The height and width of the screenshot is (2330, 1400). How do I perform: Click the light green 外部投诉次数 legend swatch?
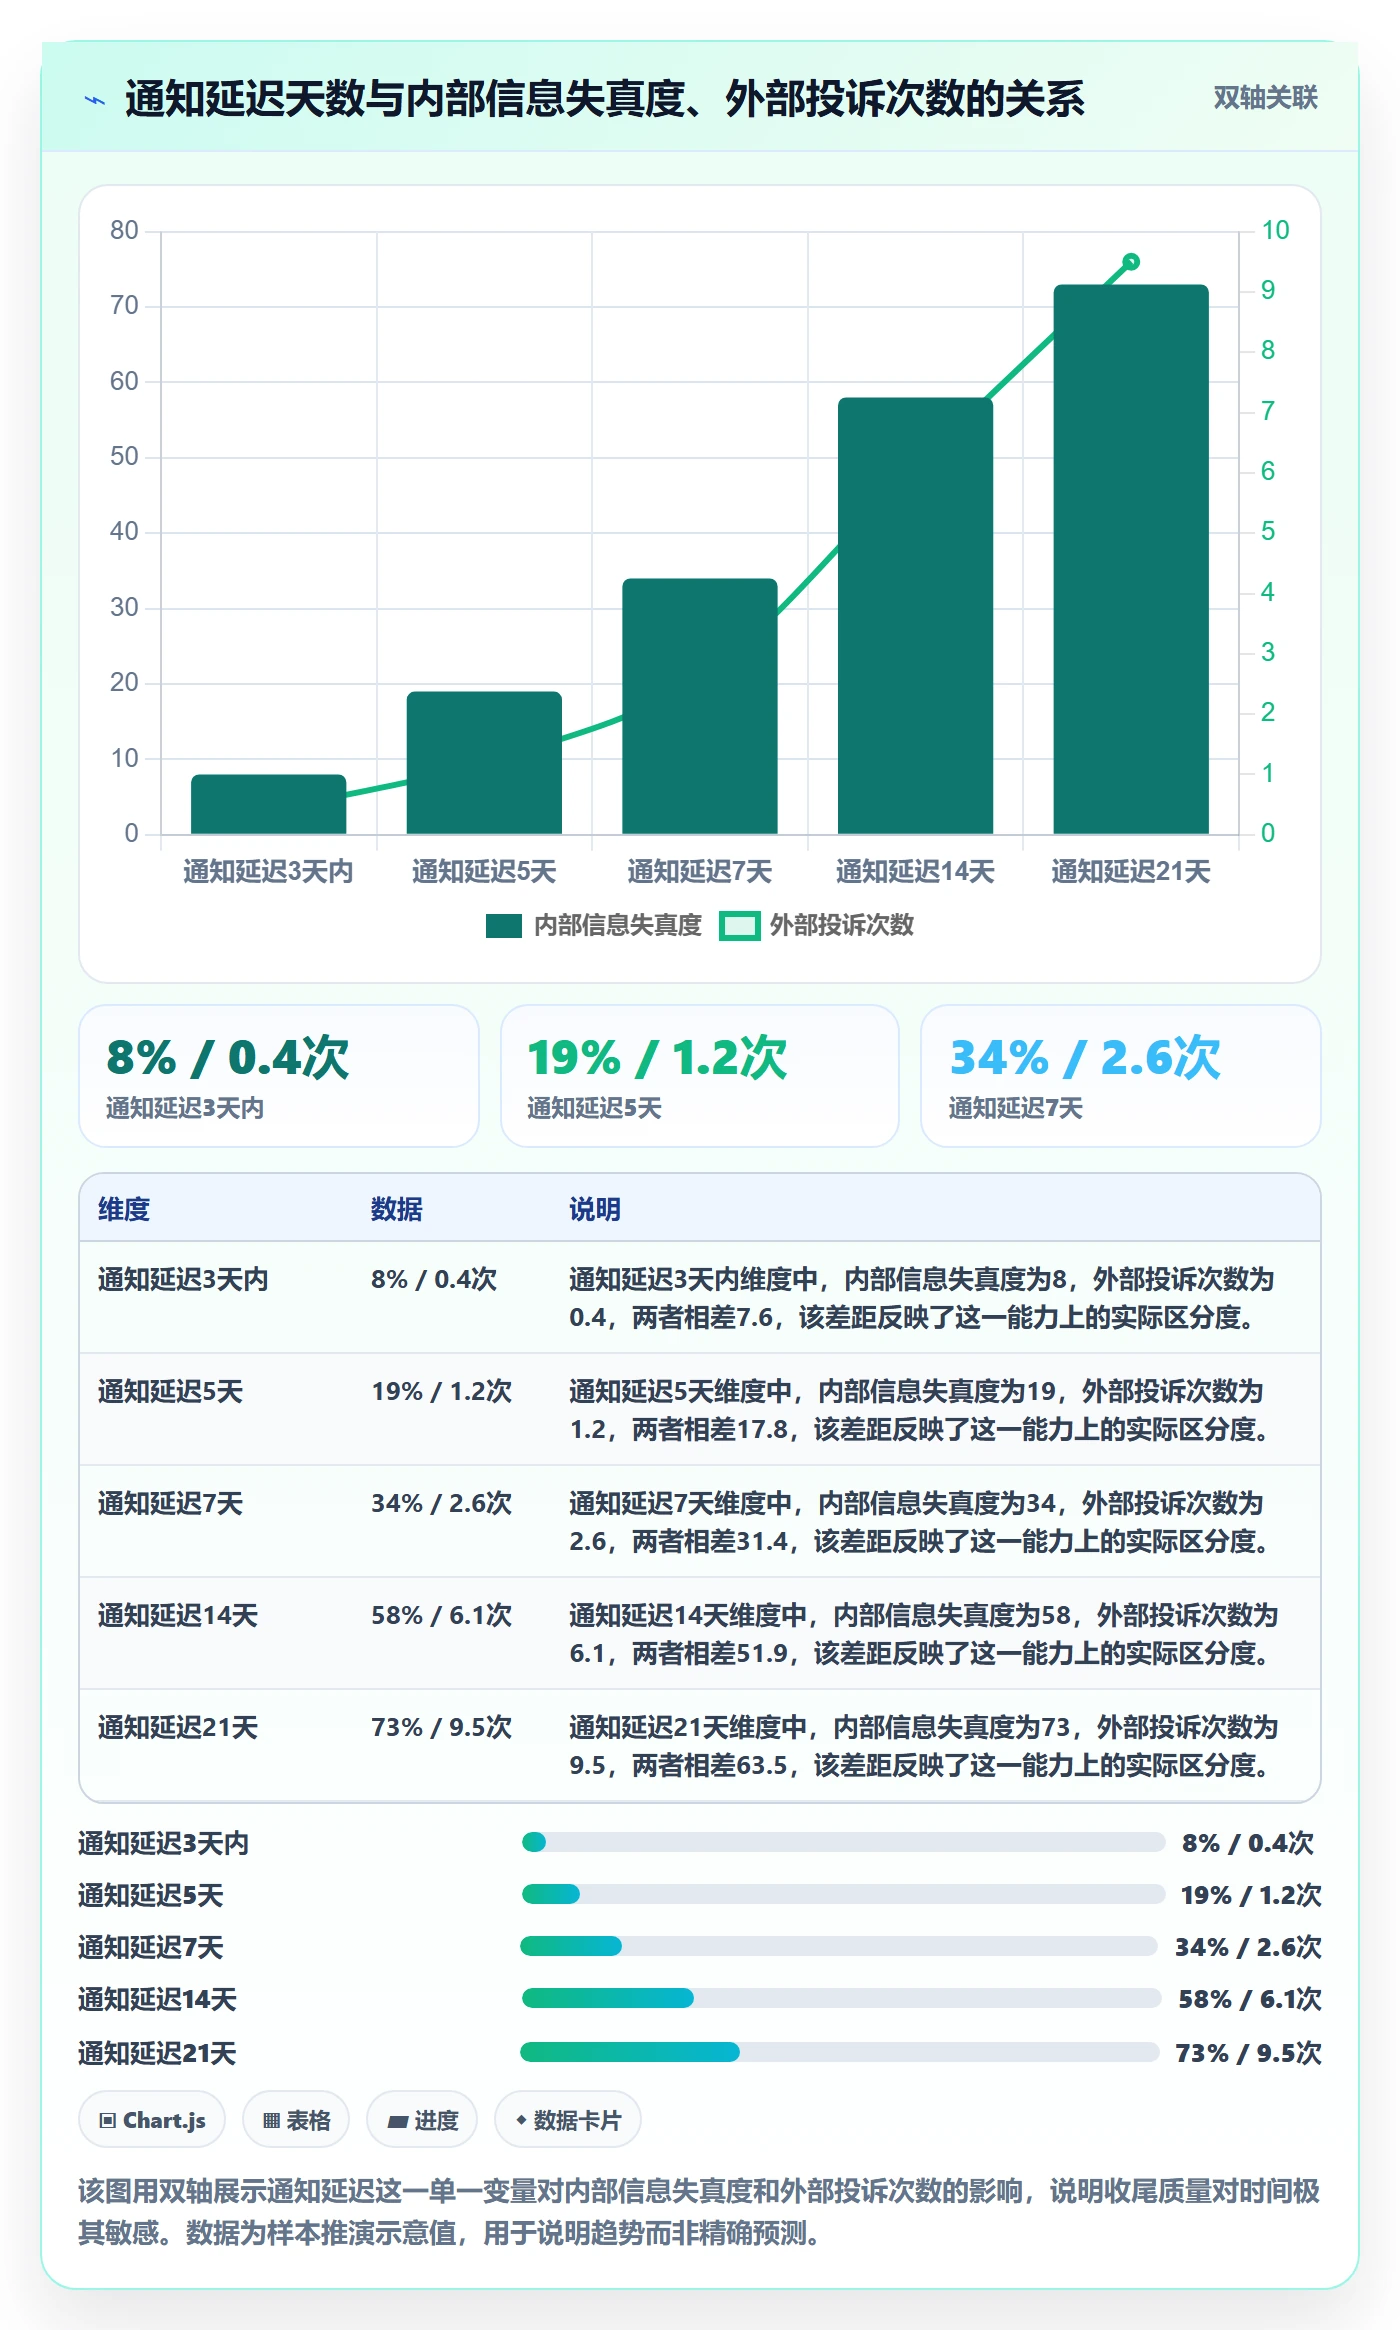(739, 926)
